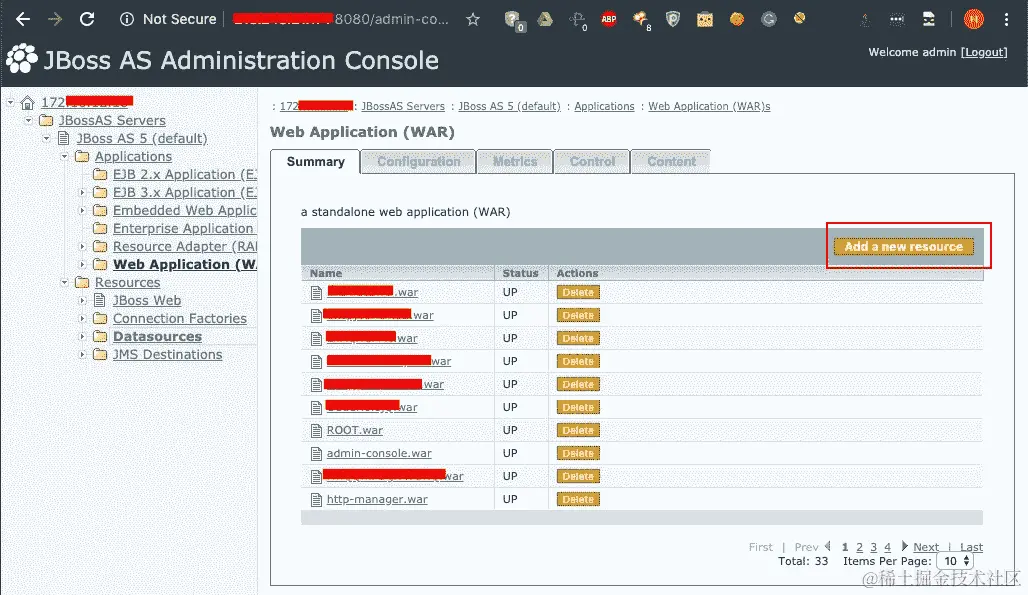The height and width of the screenshot is (595, 1028).
Task: Click the folder icon beside Resources
Action: point(82,282)
